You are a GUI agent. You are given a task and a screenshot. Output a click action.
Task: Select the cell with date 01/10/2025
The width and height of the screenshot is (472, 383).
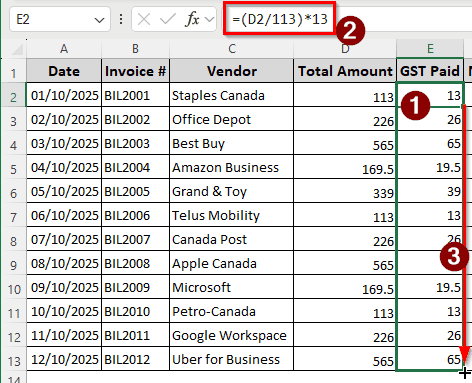[64, 95]
